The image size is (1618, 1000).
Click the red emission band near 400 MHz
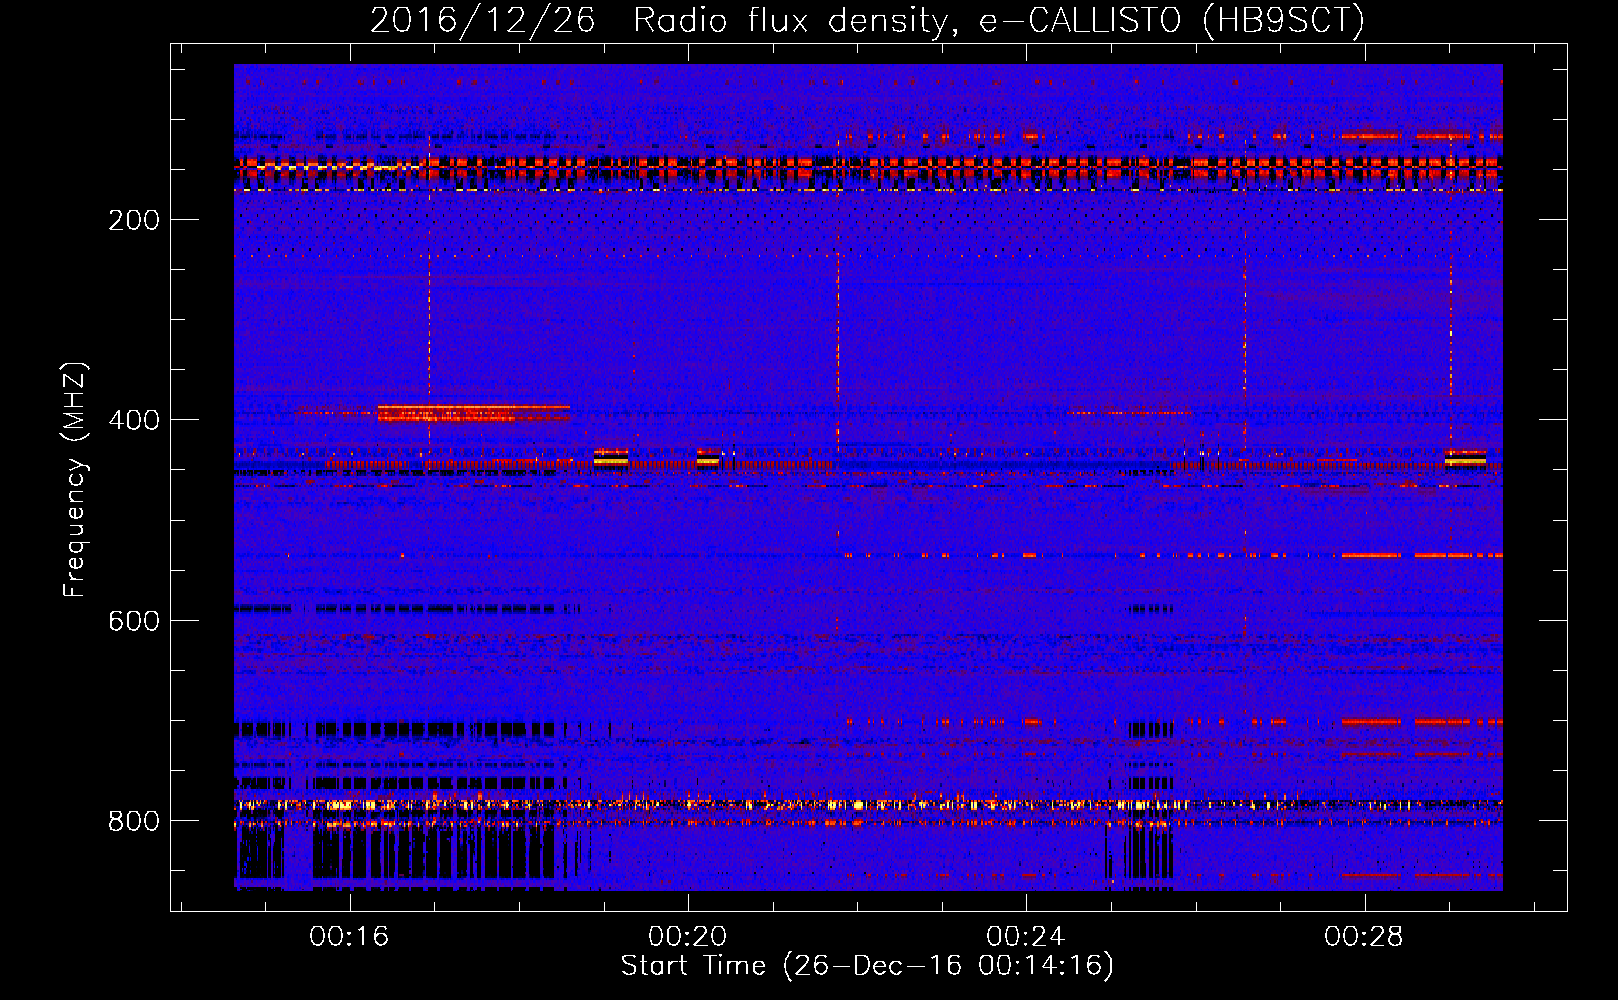coord(473,413)
